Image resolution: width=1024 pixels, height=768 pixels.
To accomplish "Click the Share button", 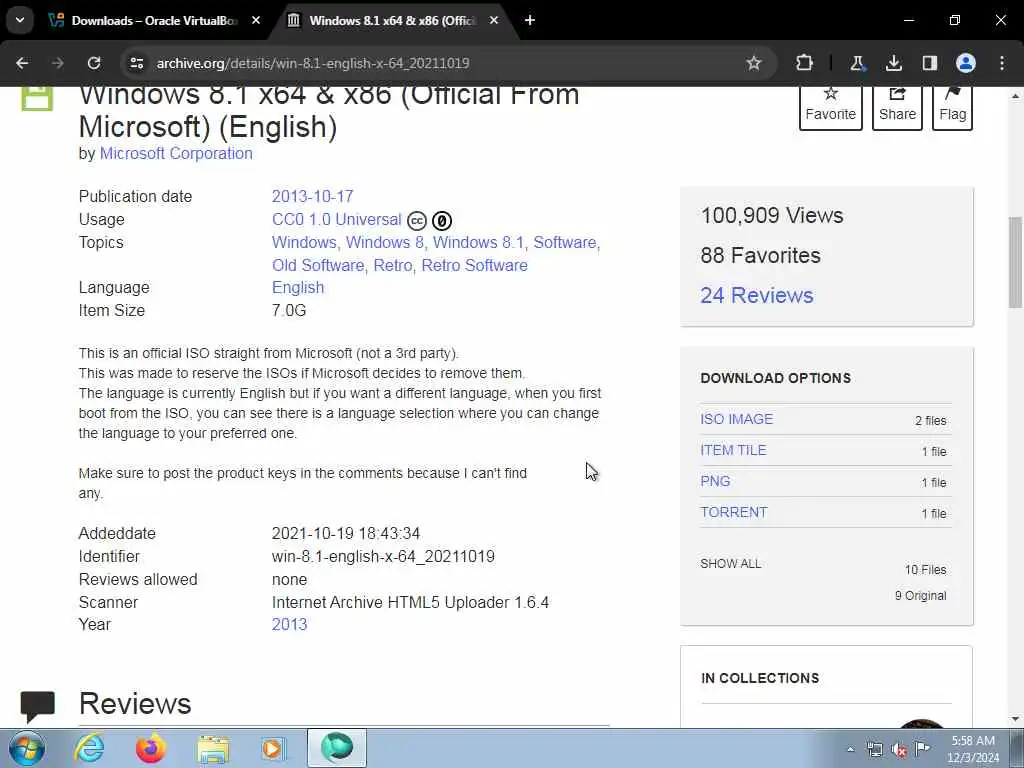I will pos(897,106).
